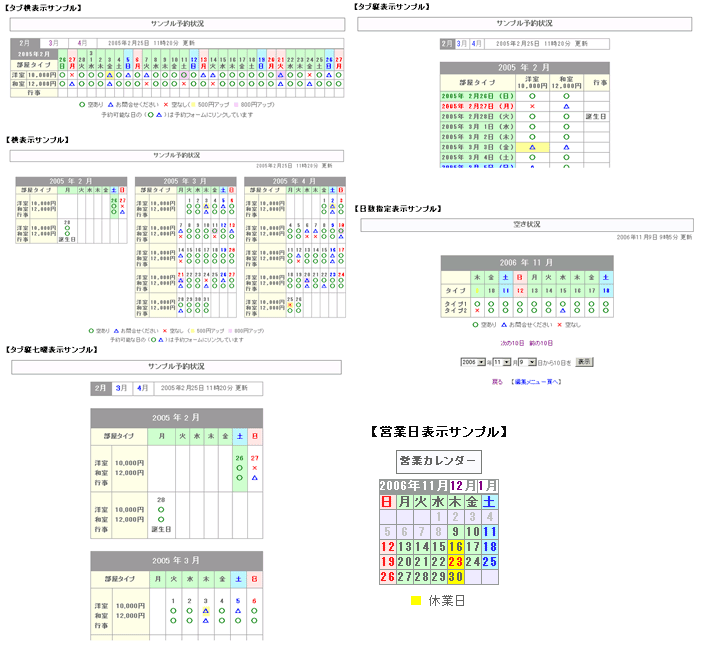This screenshot has height=649, width=701.
Task: Click the blue 25 Saturday in 営業カレンダー
Action: click(x=490, y=562)
